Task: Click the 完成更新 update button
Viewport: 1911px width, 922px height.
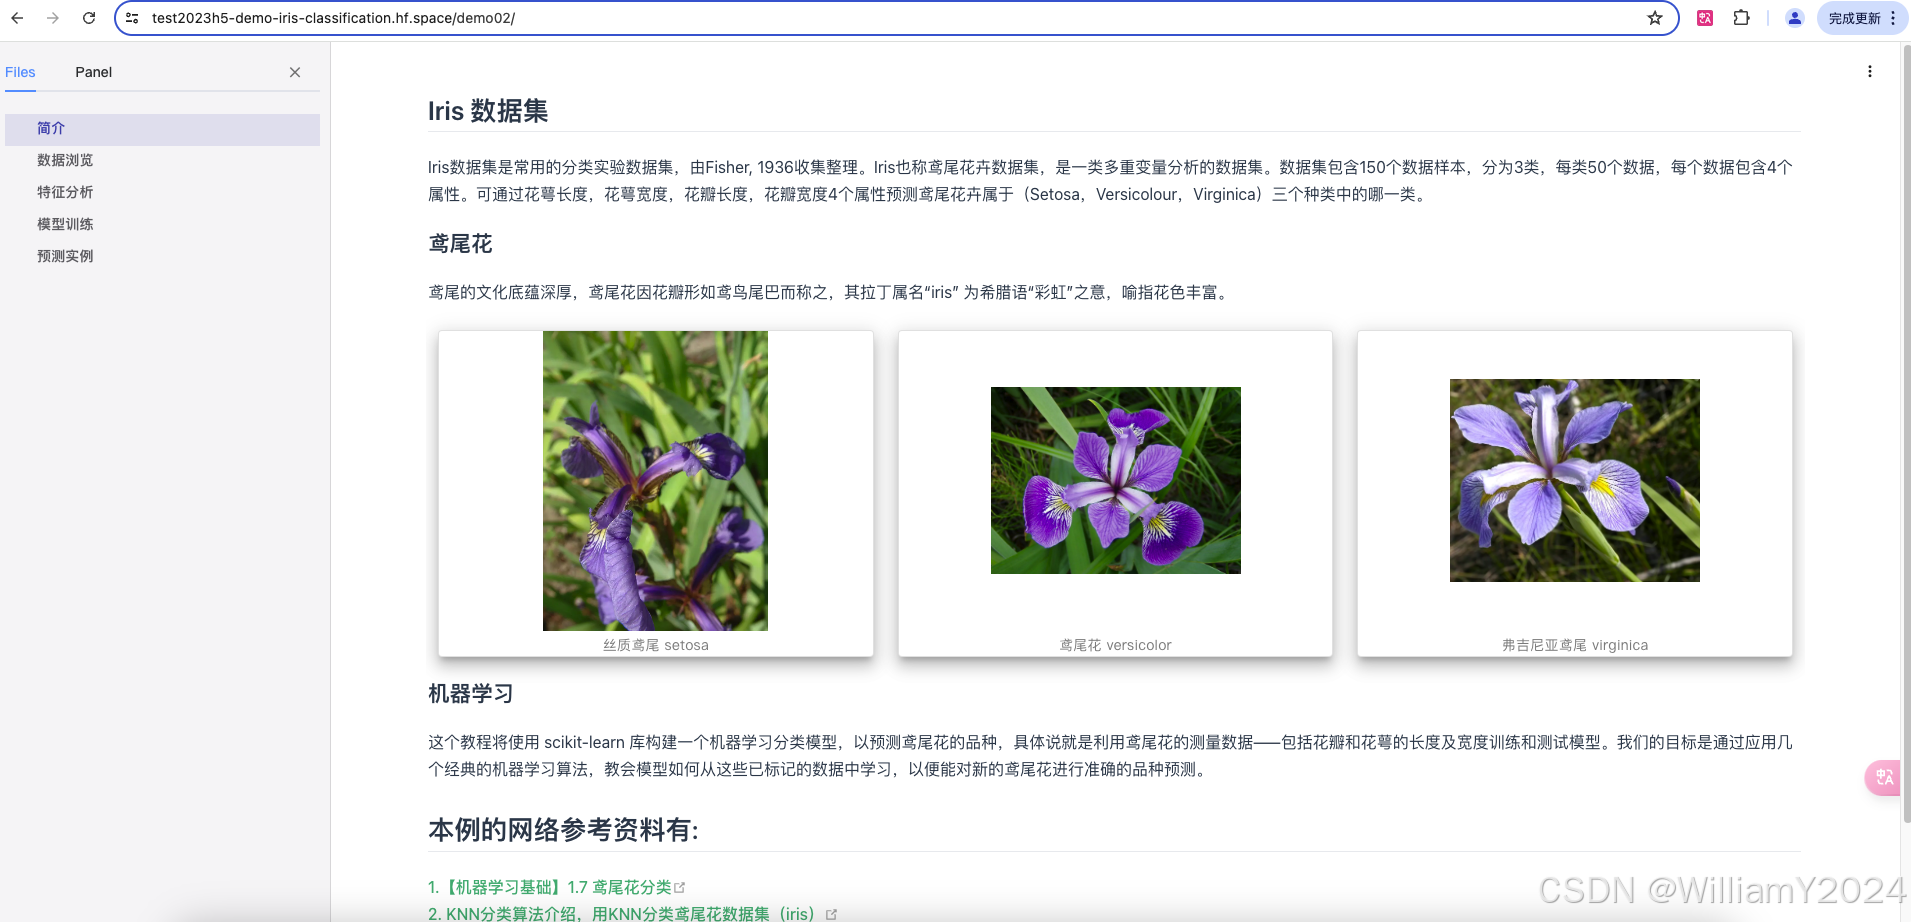Action: tap(1862, 18)
